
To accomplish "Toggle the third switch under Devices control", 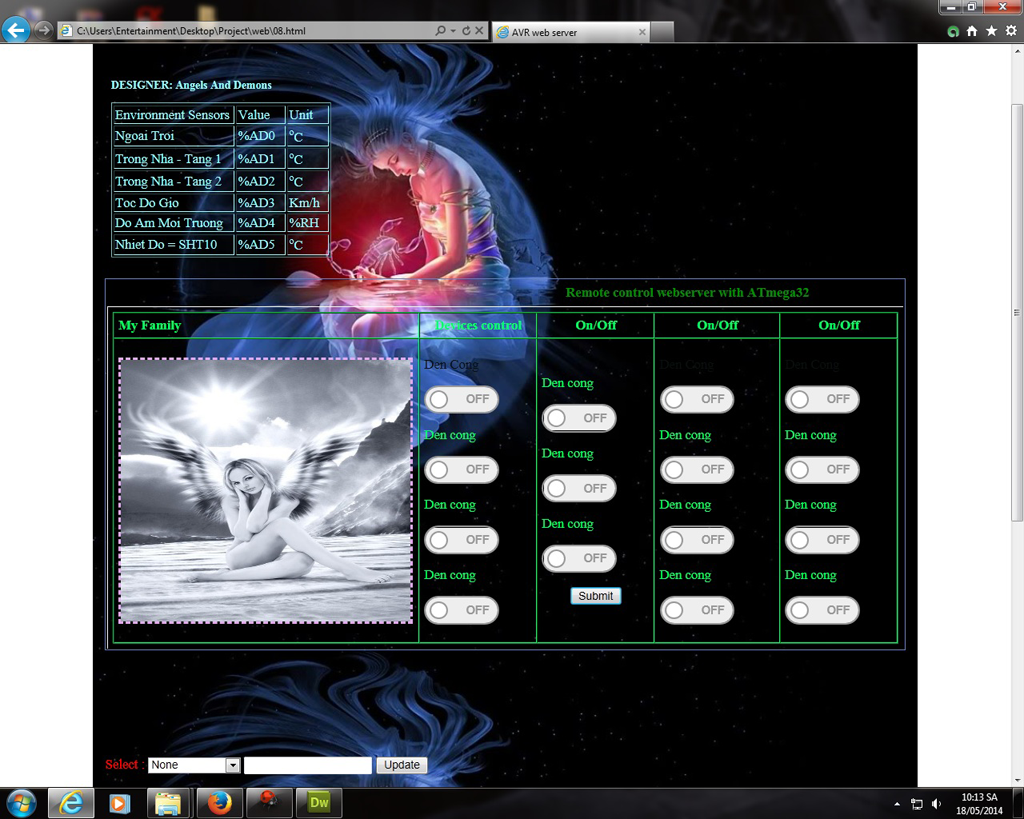I will coord(461,539).
